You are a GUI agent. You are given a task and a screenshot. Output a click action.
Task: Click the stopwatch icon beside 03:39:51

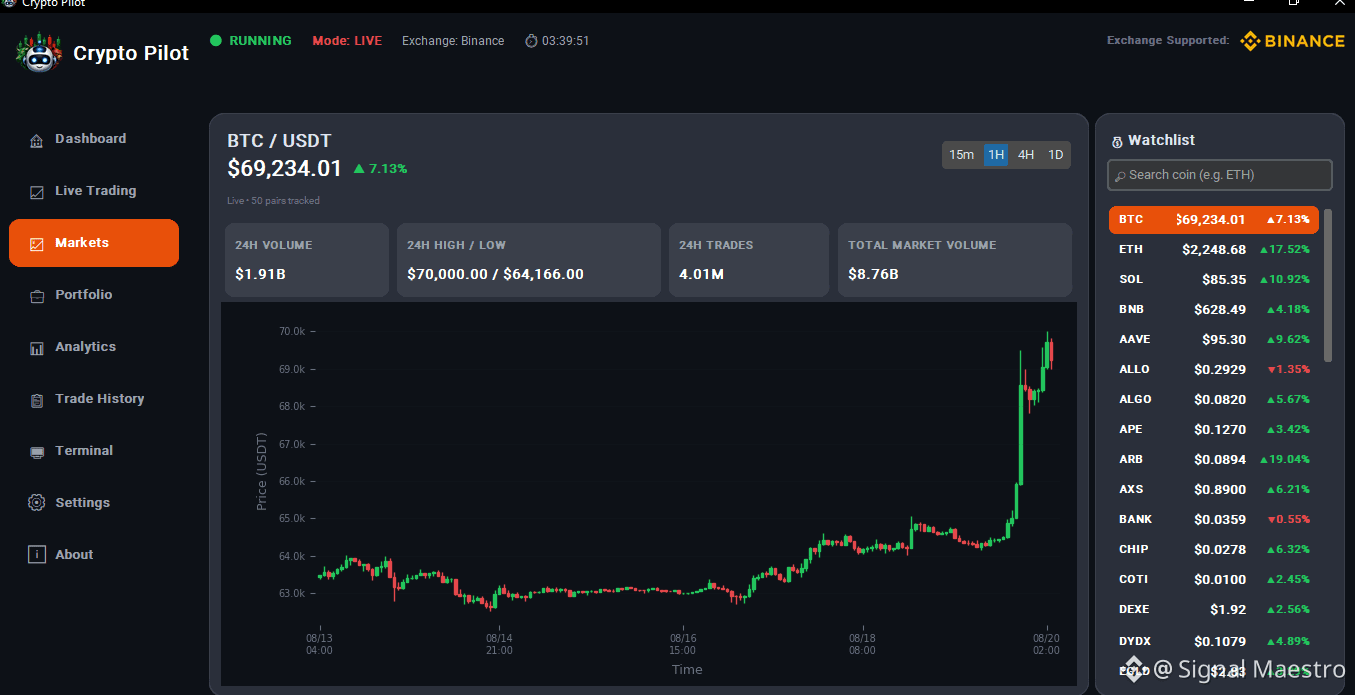(x=531, y=41)
